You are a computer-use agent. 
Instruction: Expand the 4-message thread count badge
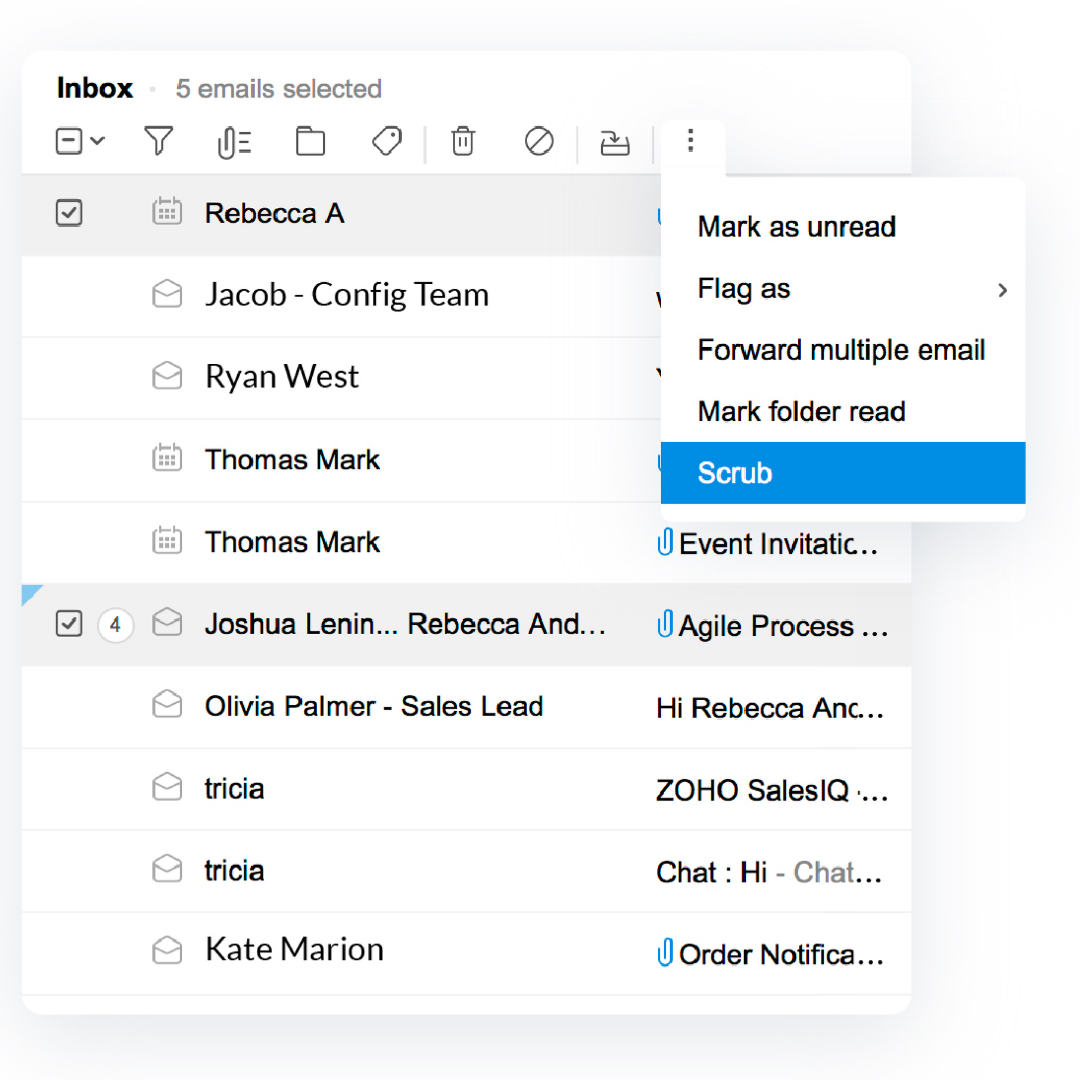[x=115, y=625]
